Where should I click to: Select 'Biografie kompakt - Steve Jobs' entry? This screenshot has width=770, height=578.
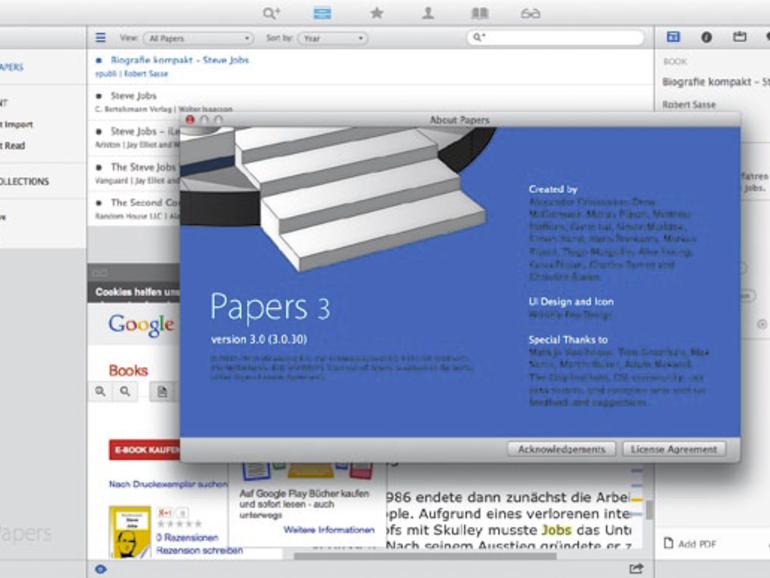[370, 66]
